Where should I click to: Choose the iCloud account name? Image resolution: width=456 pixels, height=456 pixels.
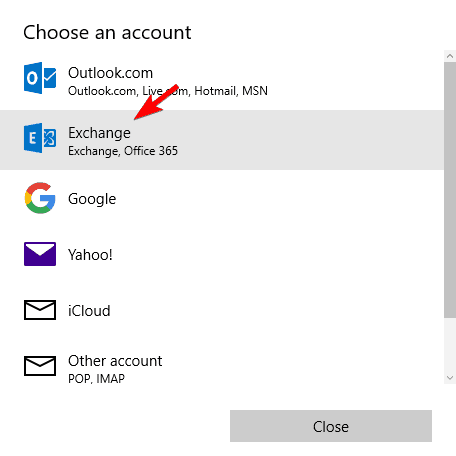(x=89, y=311)
